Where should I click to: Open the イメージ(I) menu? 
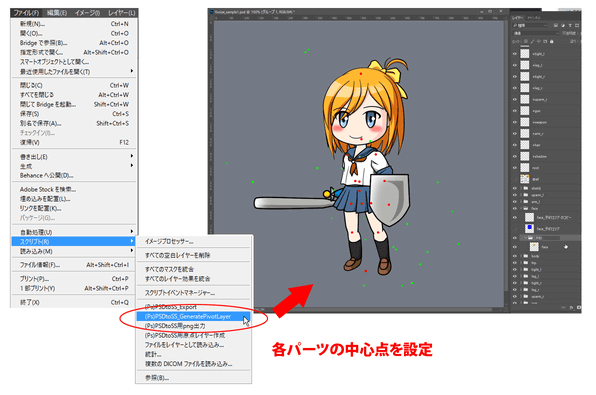click(x=87, y=13)
